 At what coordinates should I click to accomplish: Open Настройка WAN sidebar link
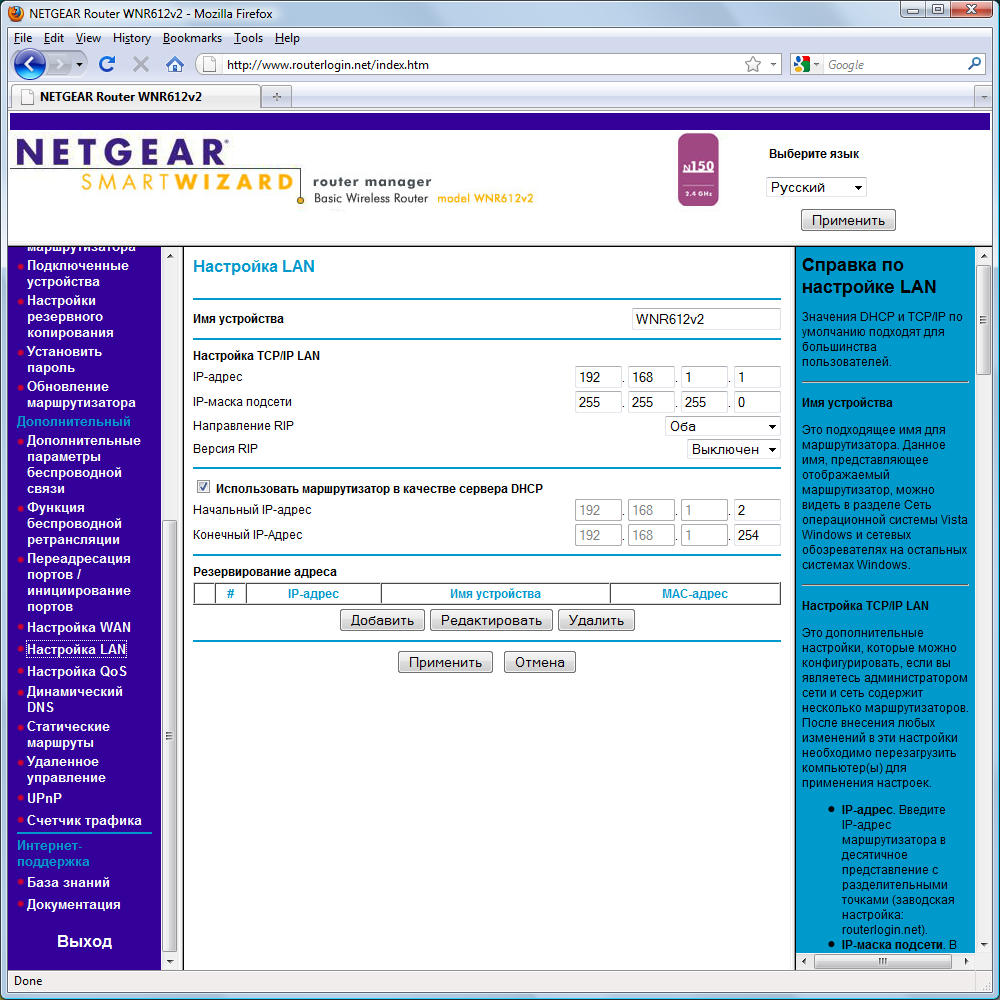point(78,627)
